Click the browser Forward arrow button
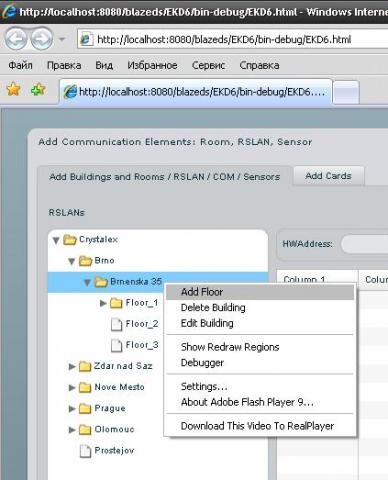The height and width of the screenshot is (480, 388). [x=42, y=39]
